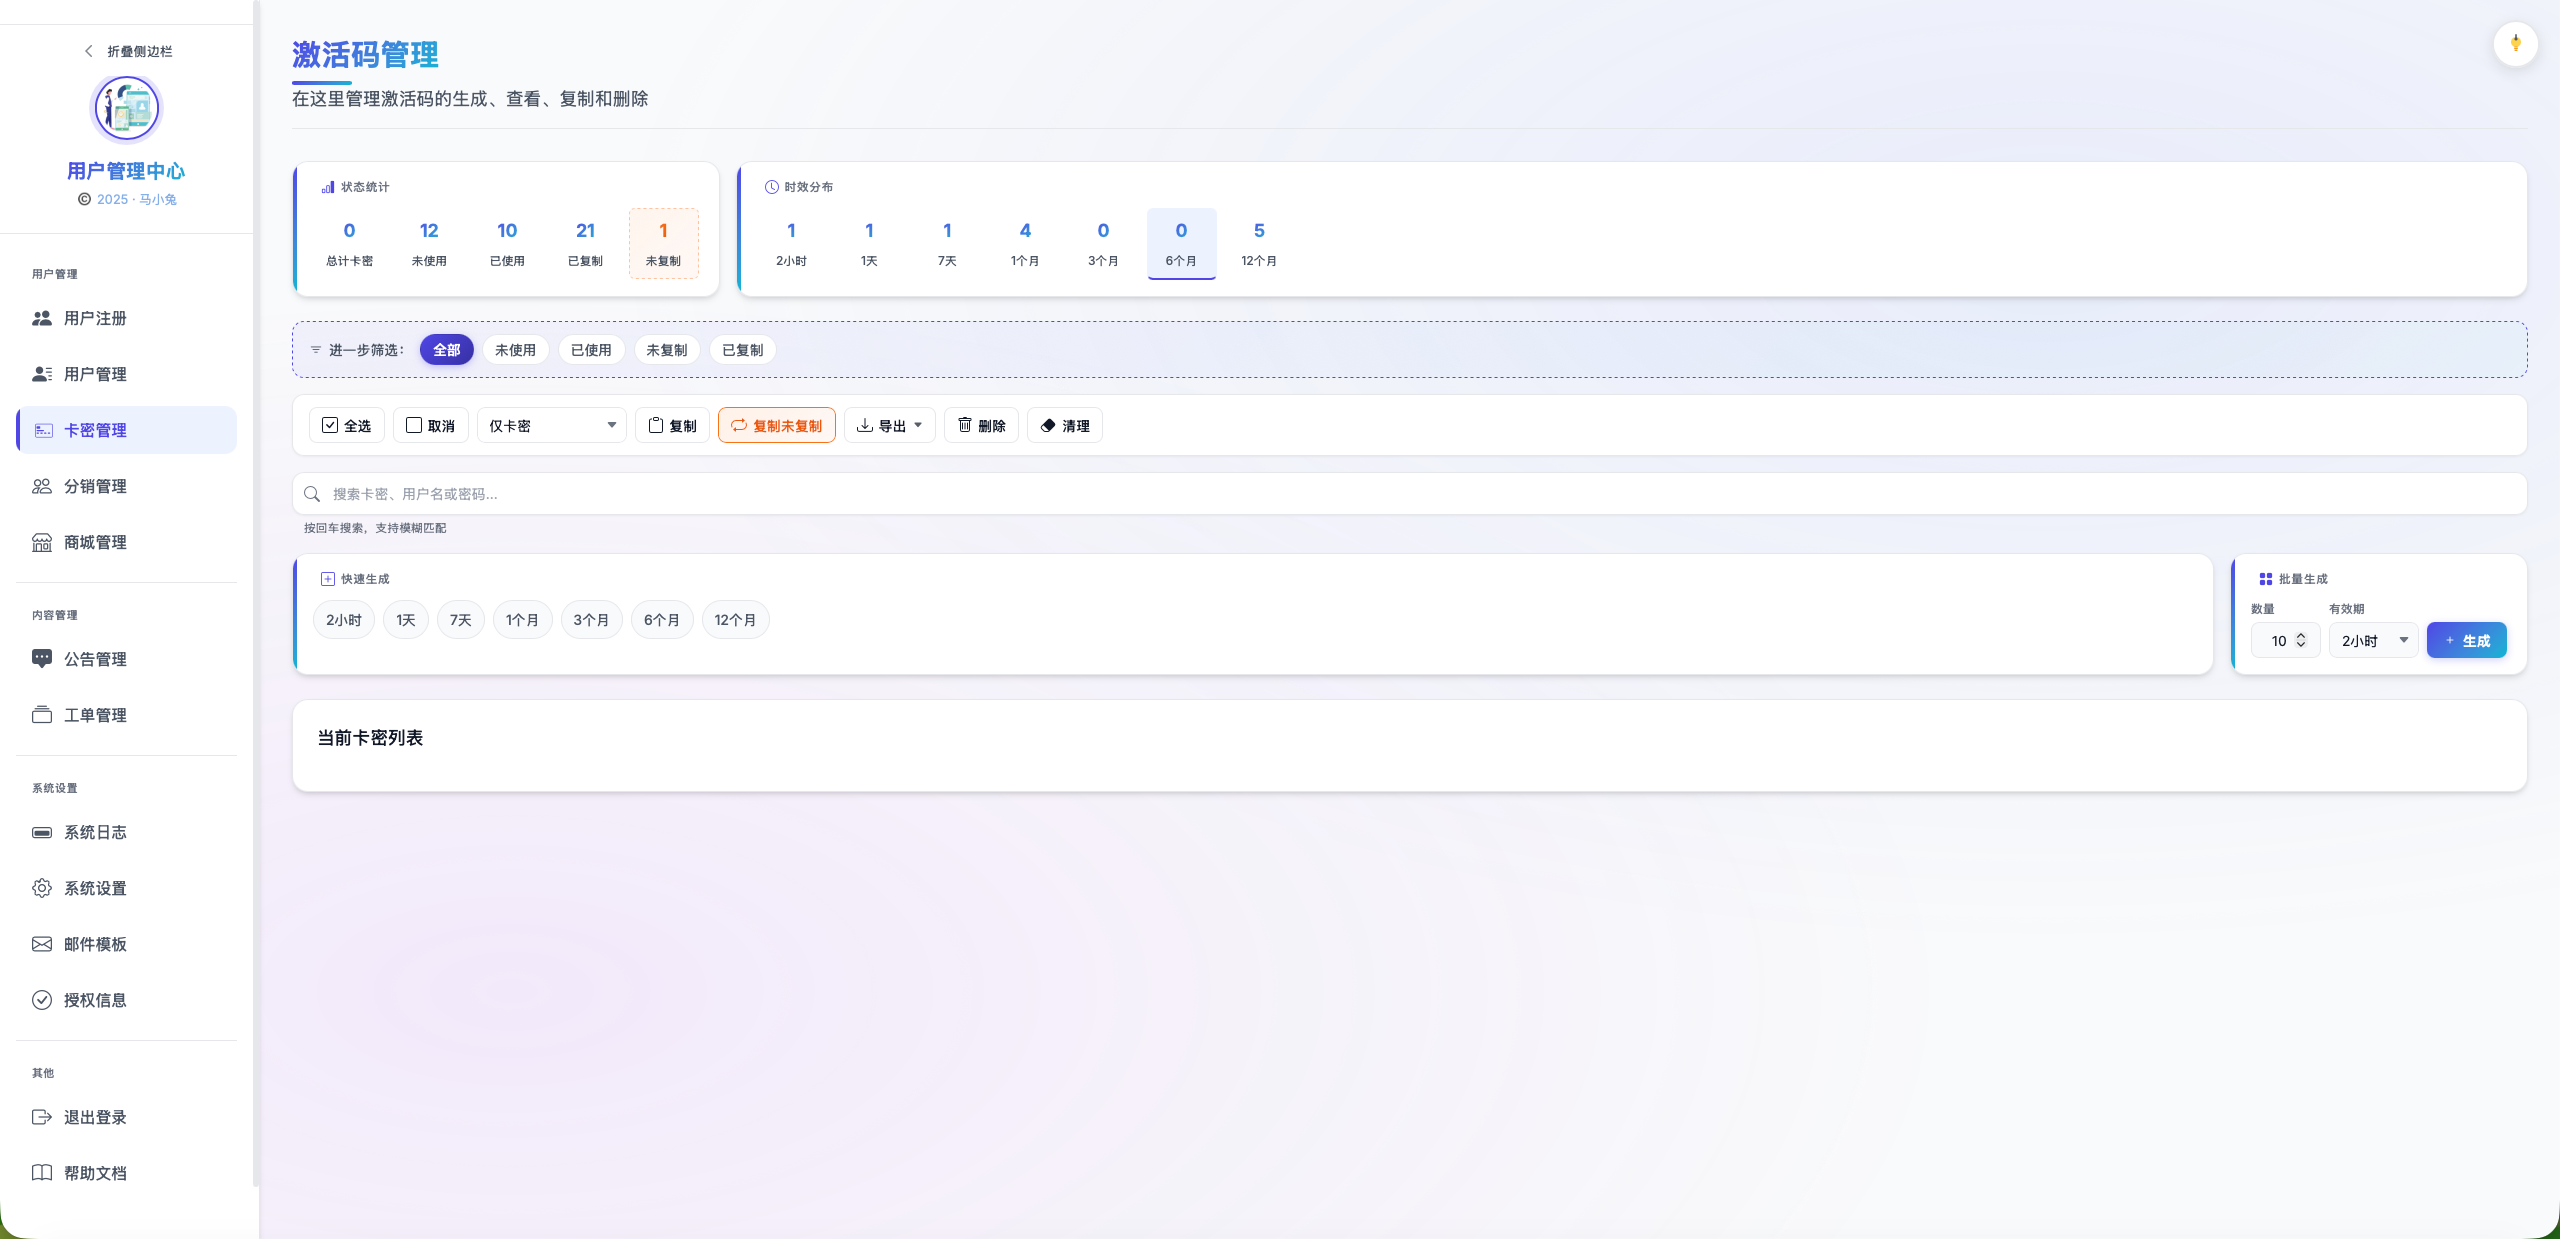The width and height of the screenshot is (2560, 1239).
Task: Select the 未使用 filter pill
Action: tap(515, 350)
